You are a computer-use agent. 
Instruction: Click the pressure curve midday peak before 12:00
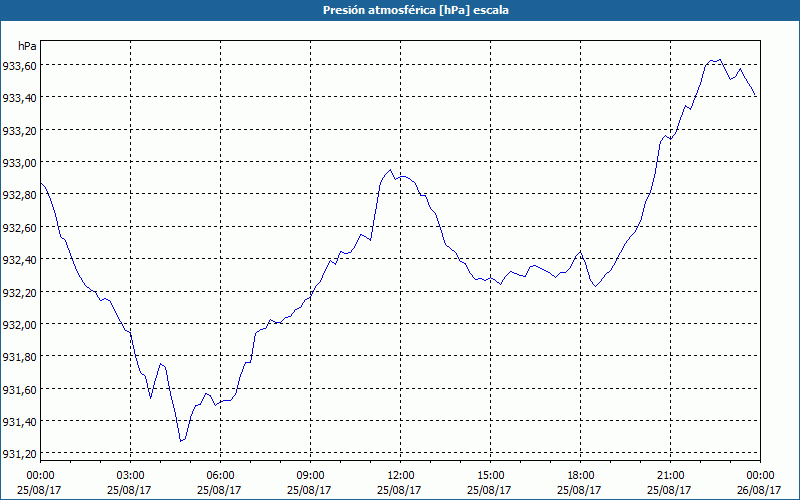tap(390, 170)
